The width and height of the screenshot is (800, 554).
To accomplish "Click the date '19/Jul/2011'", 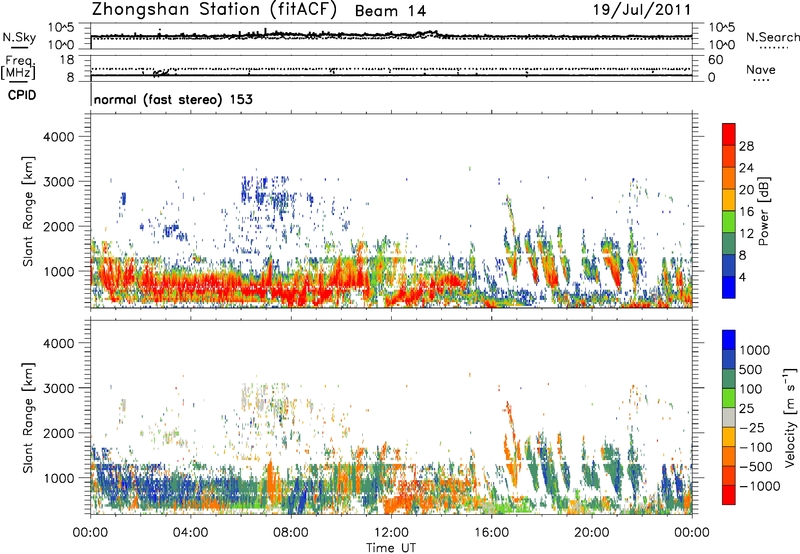I will pos(642,10).
